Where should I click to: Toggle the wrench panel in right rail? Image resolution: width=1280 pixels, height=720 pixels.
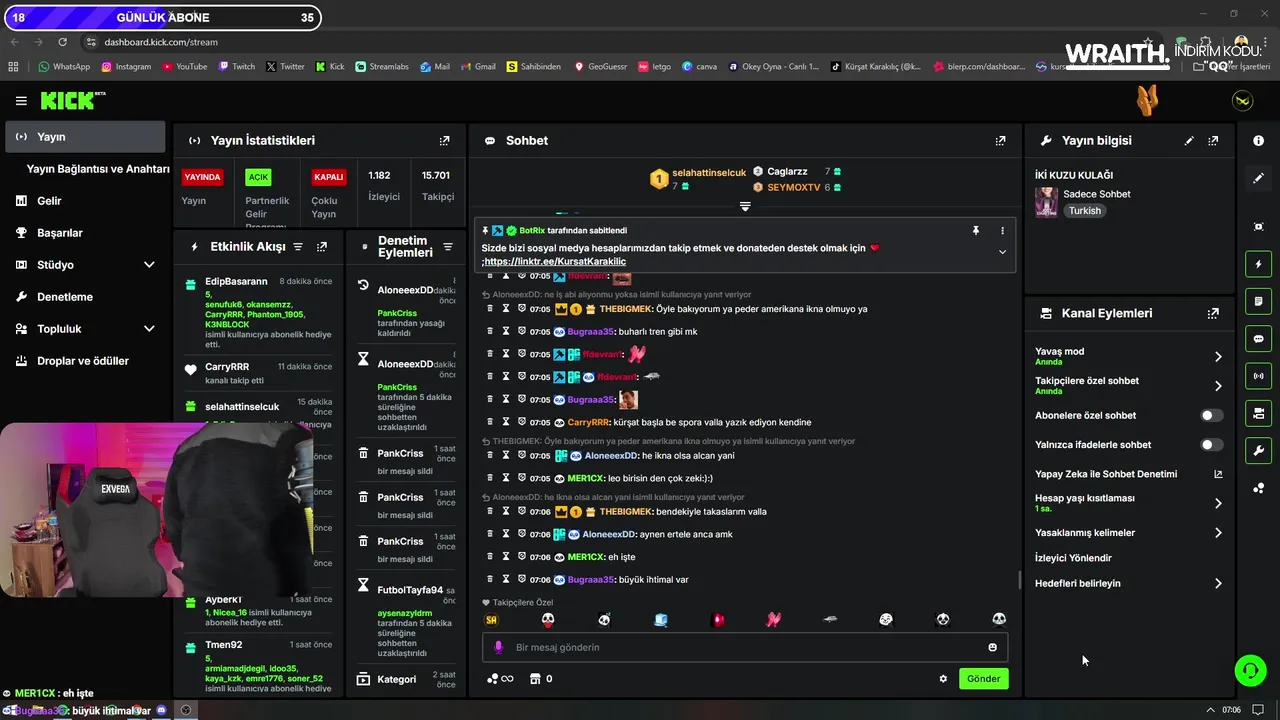[1258, 450]
